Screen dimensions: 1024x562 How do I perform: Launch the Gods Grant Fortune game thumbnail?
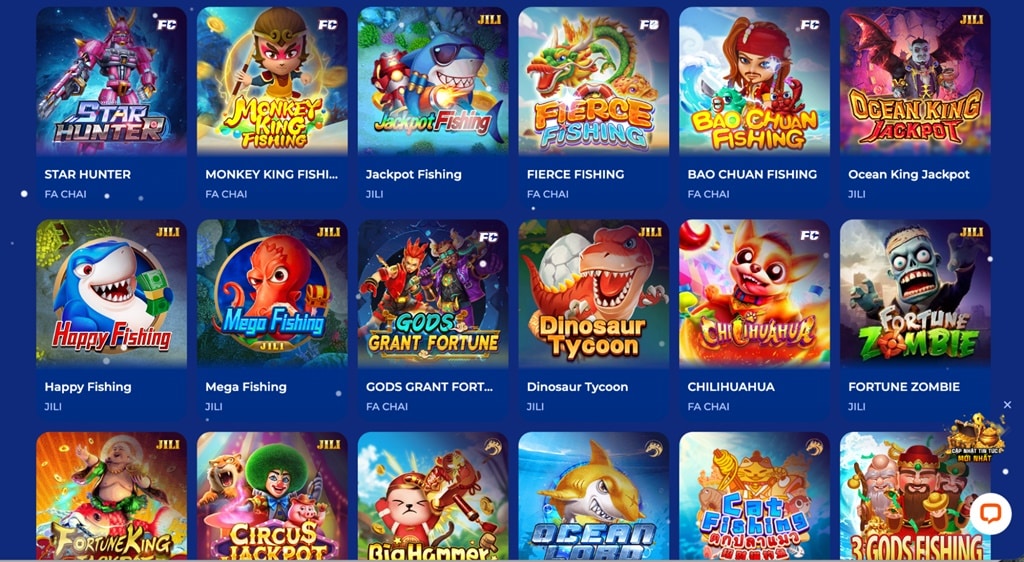(433, 293)
